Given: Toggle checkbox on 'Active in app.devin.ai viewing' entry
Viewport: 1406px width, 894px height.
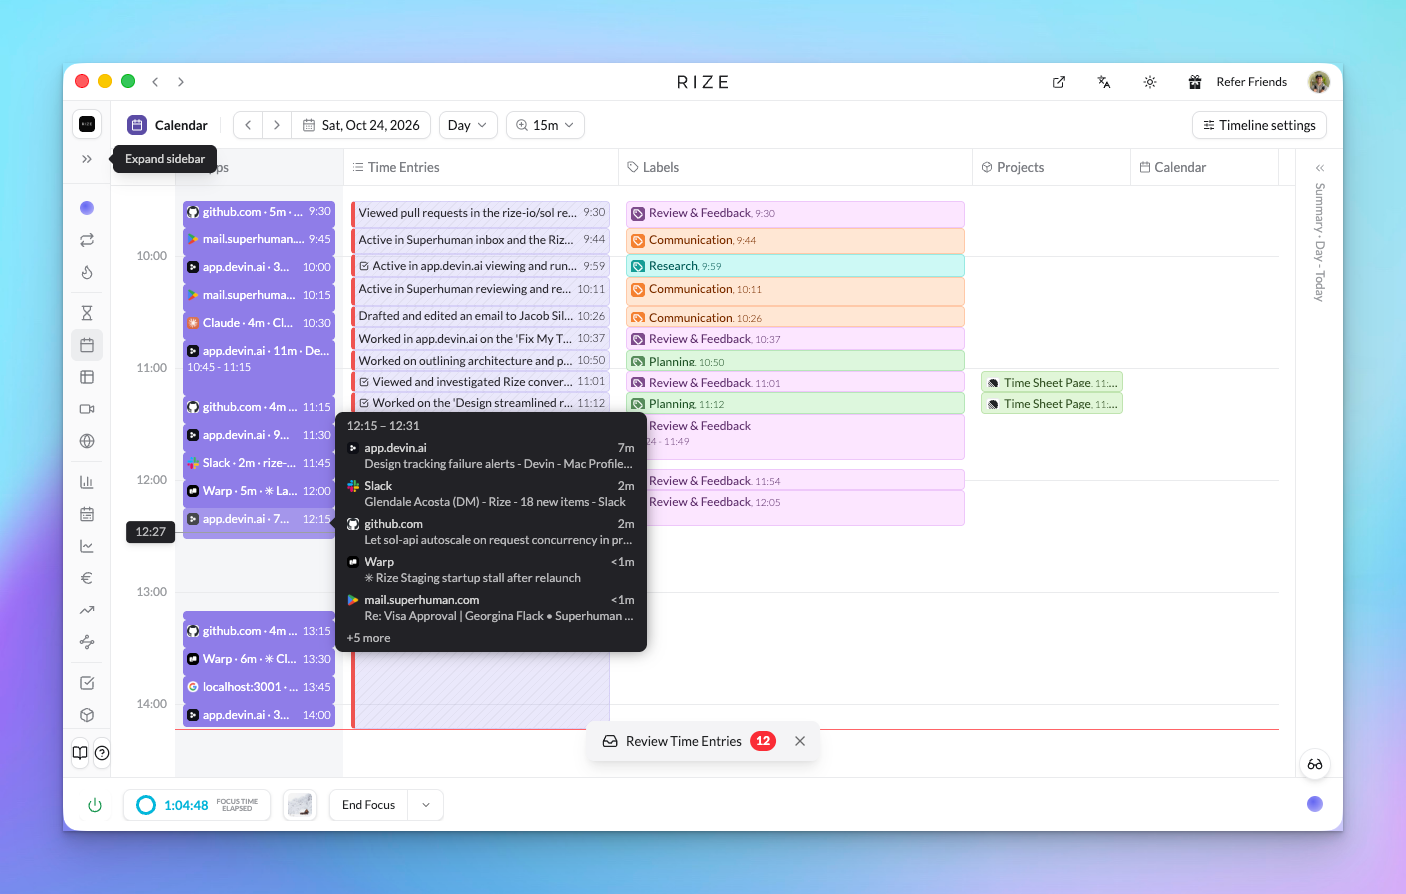Looking at the screenshot, I should tap(365, 266).
